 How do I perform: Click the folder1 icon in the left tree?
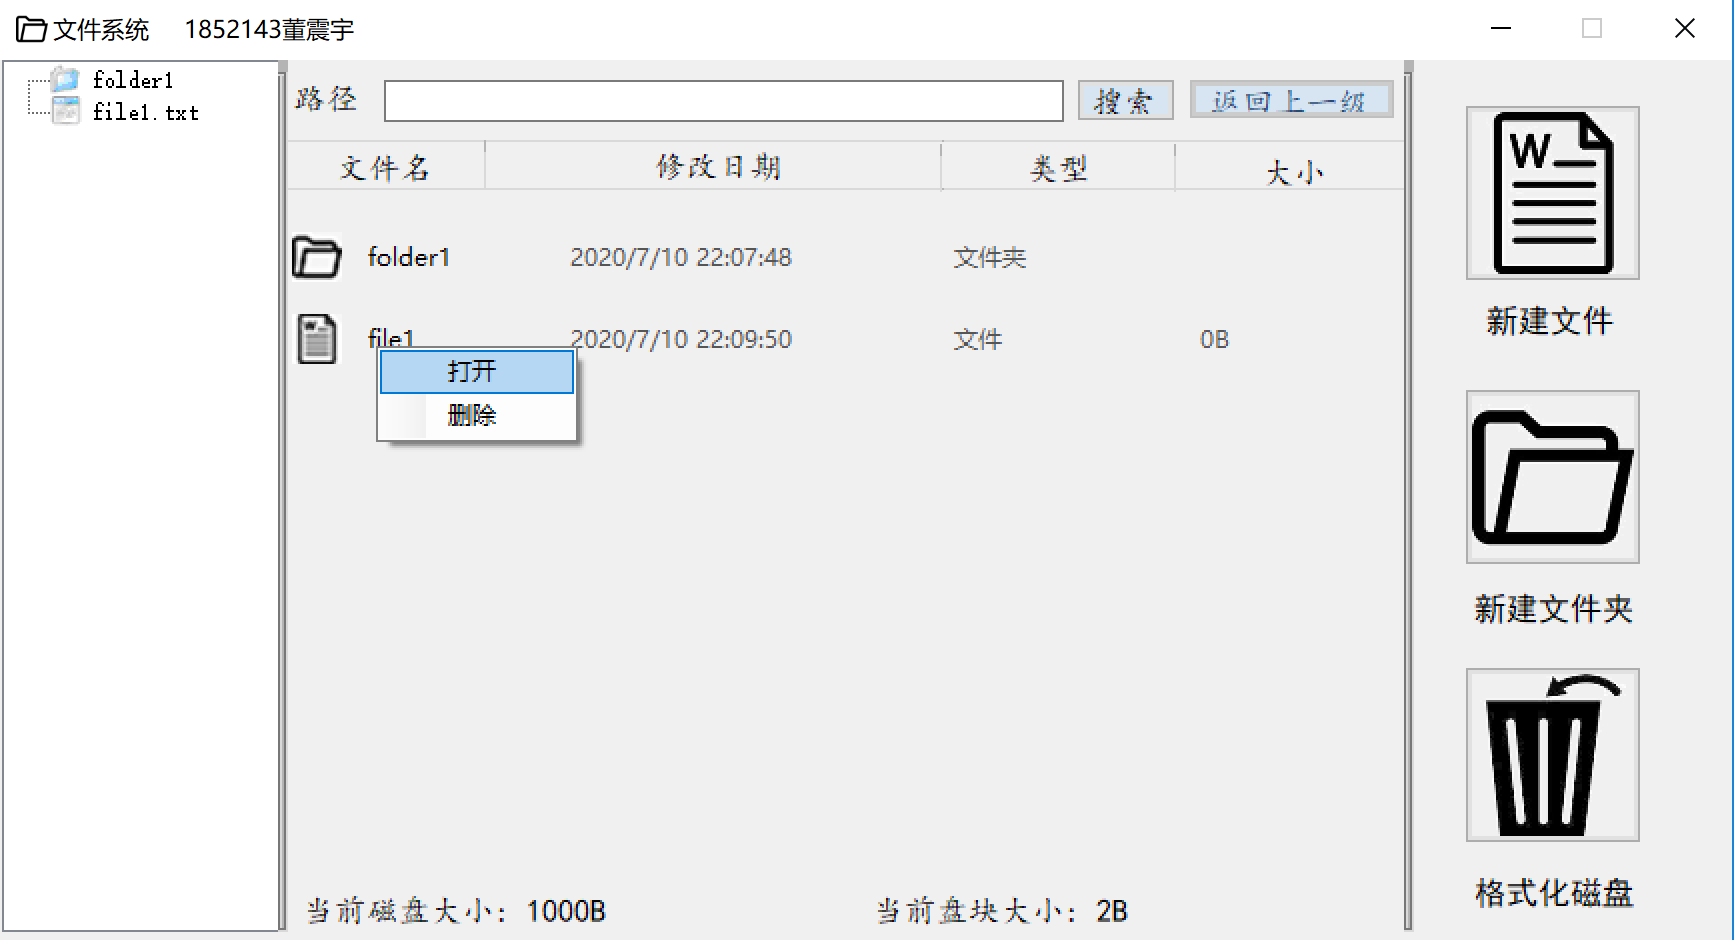pos(64,79)
